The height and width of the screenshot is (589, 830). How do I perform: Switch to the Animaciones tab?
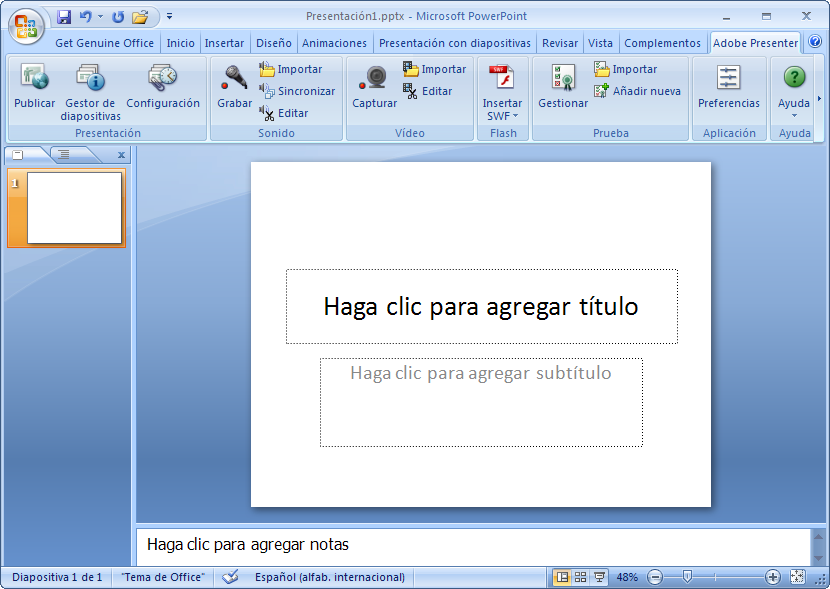(x=334, y=43)
